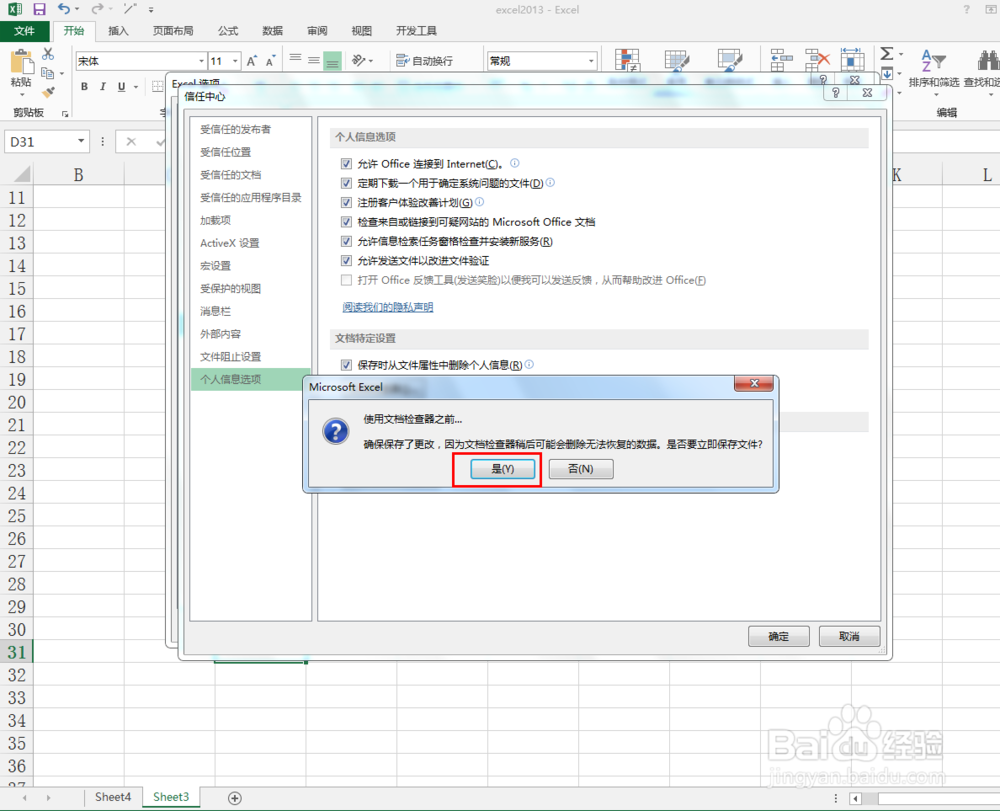
Task: Switch to the 插入 ribbon tab
Action: click(x=118, y=30)
